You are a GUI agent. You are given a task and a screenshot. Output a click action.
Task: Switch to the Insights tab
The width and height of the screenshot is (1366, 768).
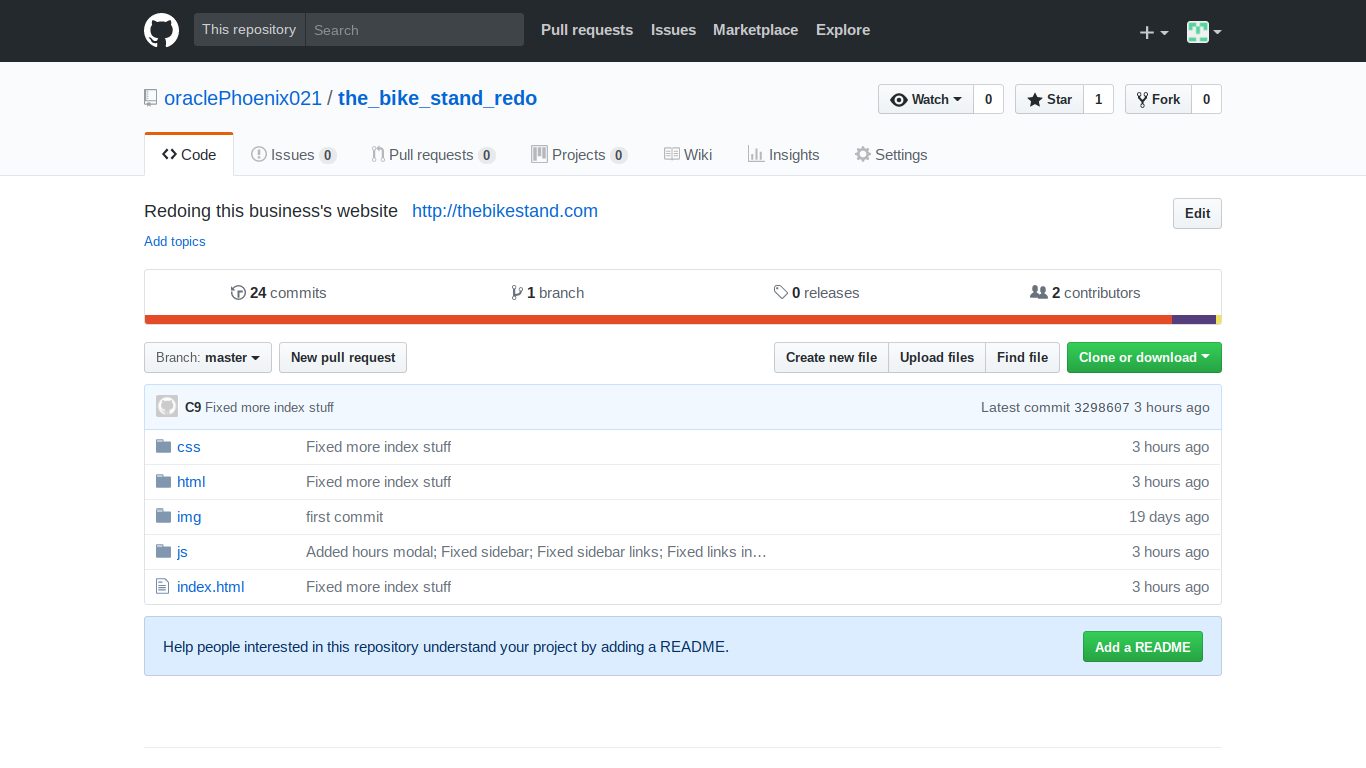[783, 155]
